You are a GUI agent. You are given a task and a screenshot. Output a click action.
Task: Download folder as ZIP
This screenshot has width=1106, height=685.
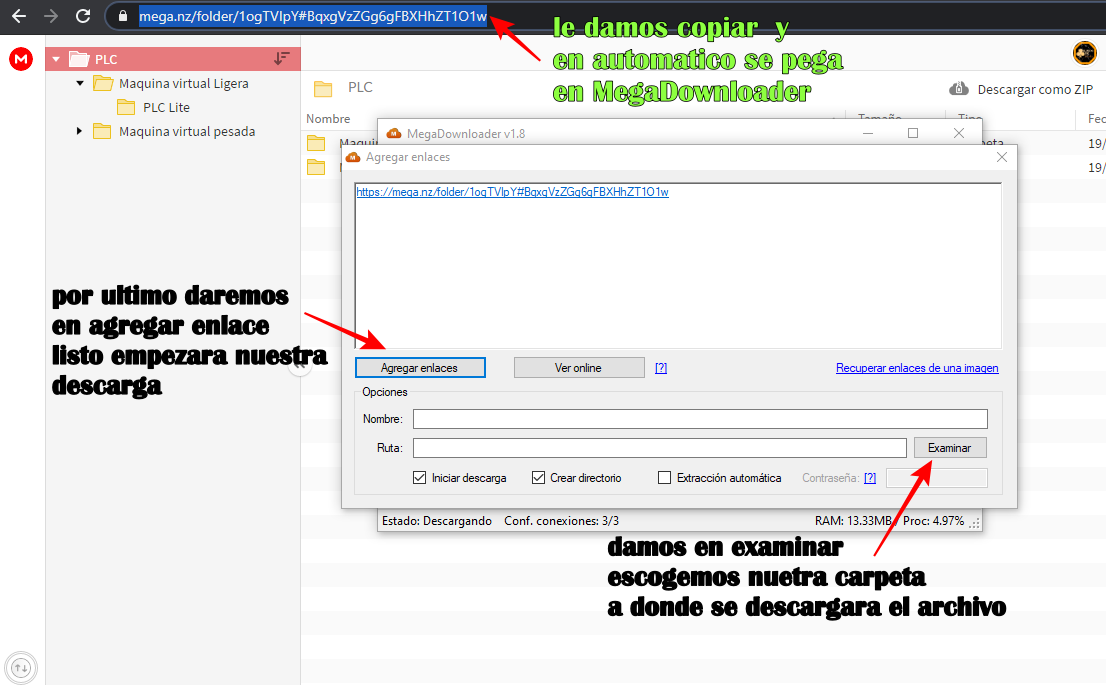pyautogui.click(x=1021, y=89)
